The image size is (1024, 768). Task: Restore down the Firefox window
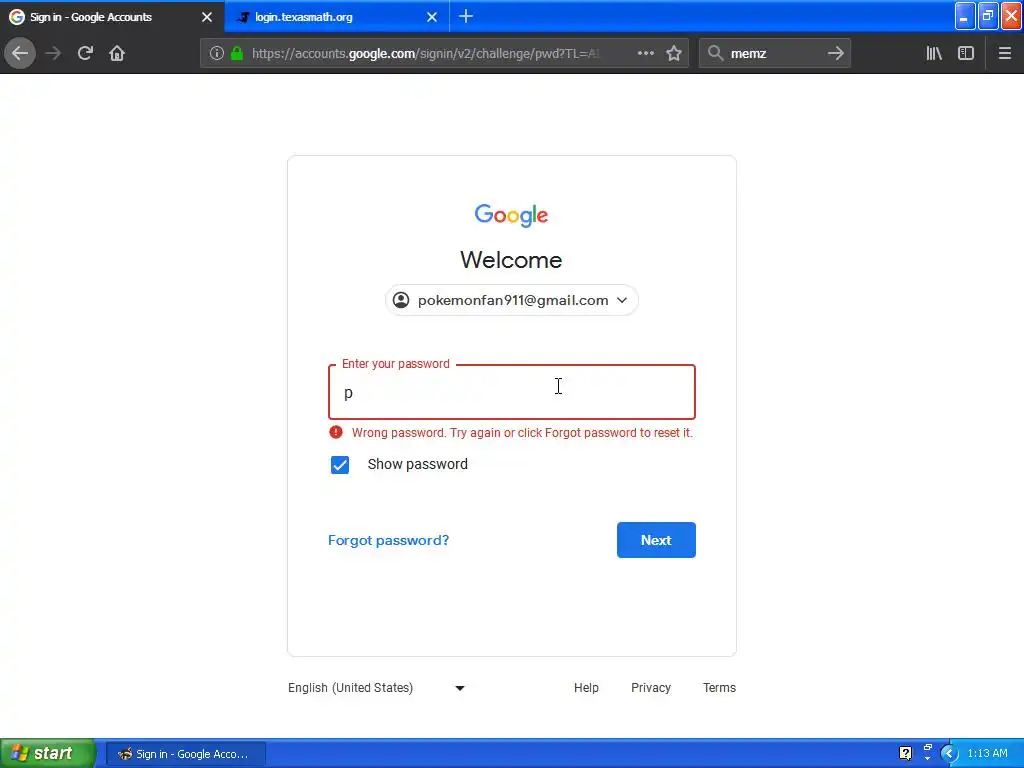(x=987, y=16)
